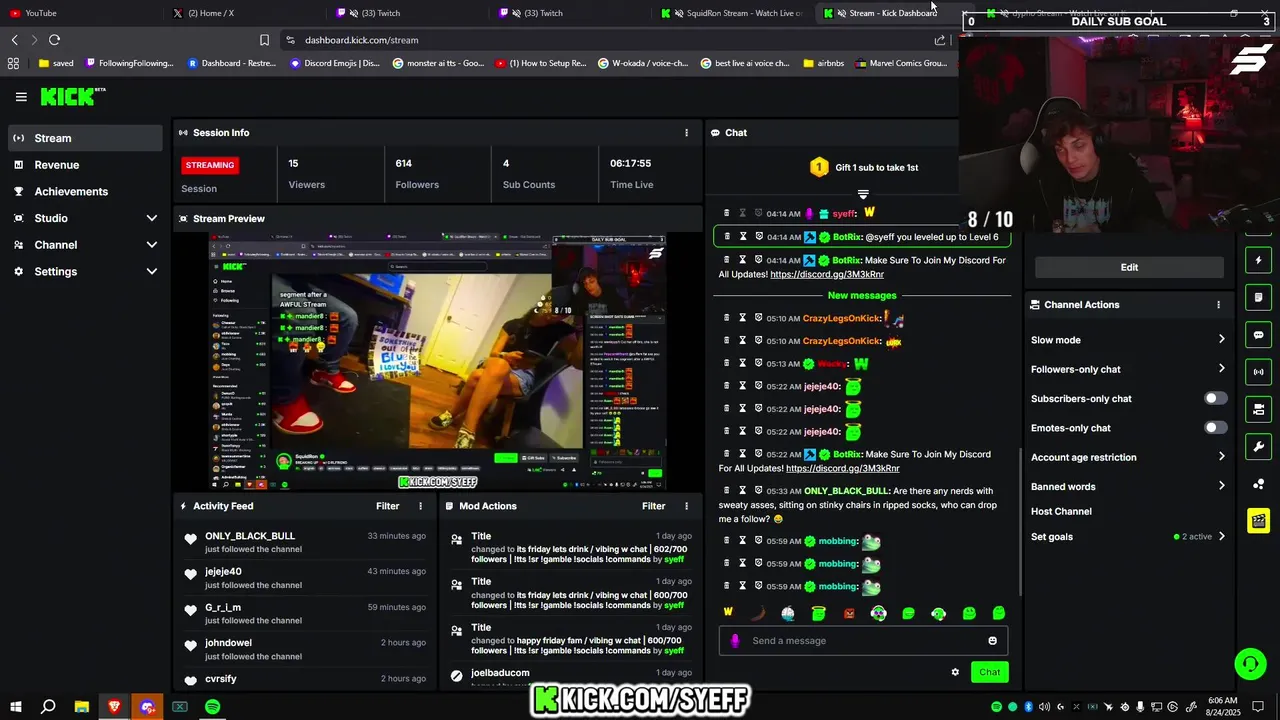The image size is (1280, 720).
Task: Delete the ONLY_BLACK_BULL chat message
Action: tap(727, 491)
